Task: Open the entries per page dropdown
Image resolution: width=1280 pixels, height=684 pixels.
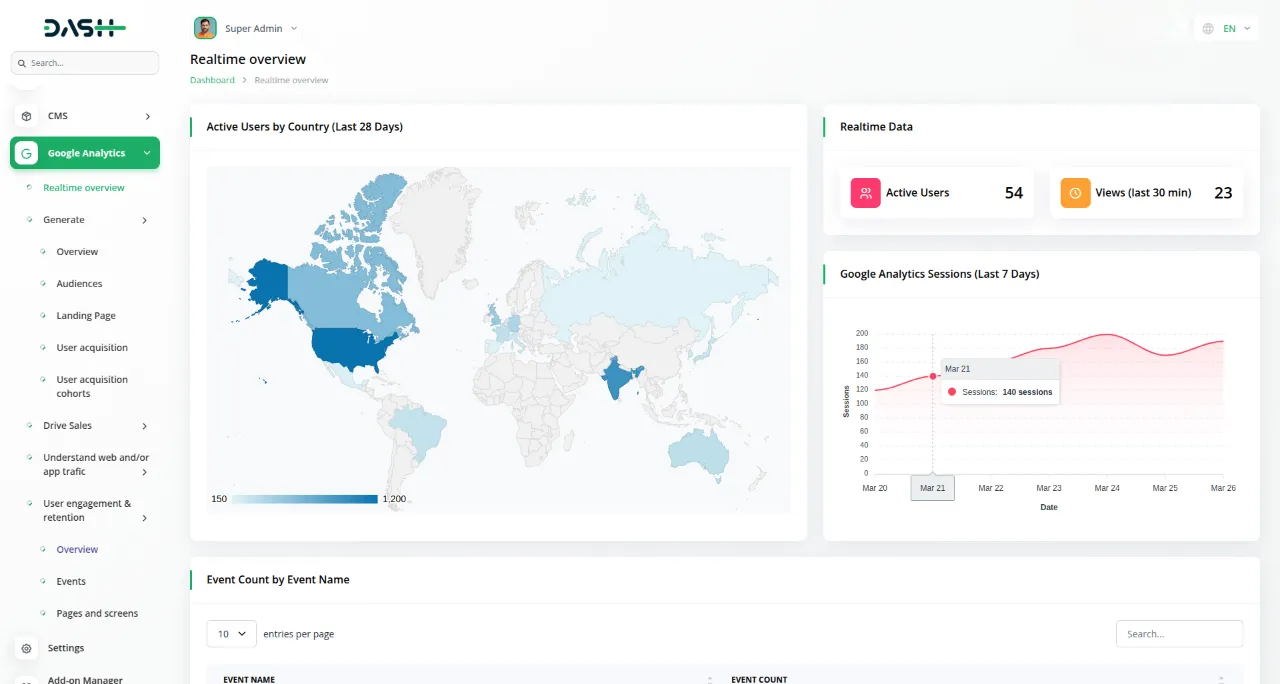Action: pos(230,633)
